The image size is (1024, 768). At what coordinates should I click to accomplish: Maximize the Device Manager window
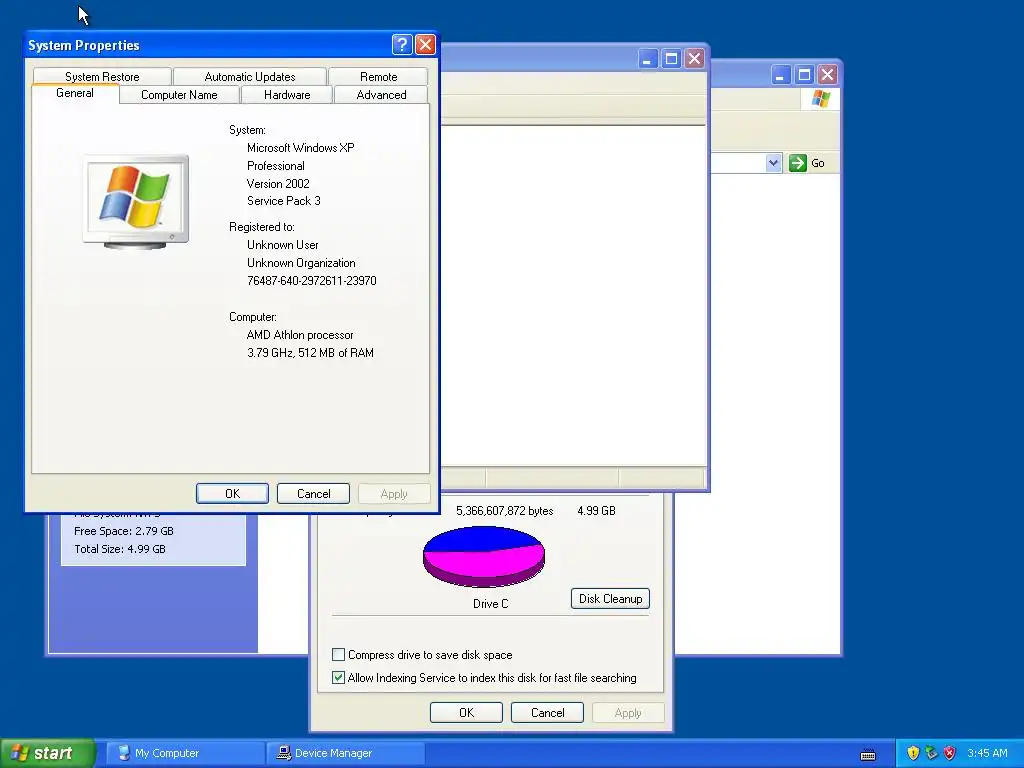pyautogui.click(x=671, y=59)
